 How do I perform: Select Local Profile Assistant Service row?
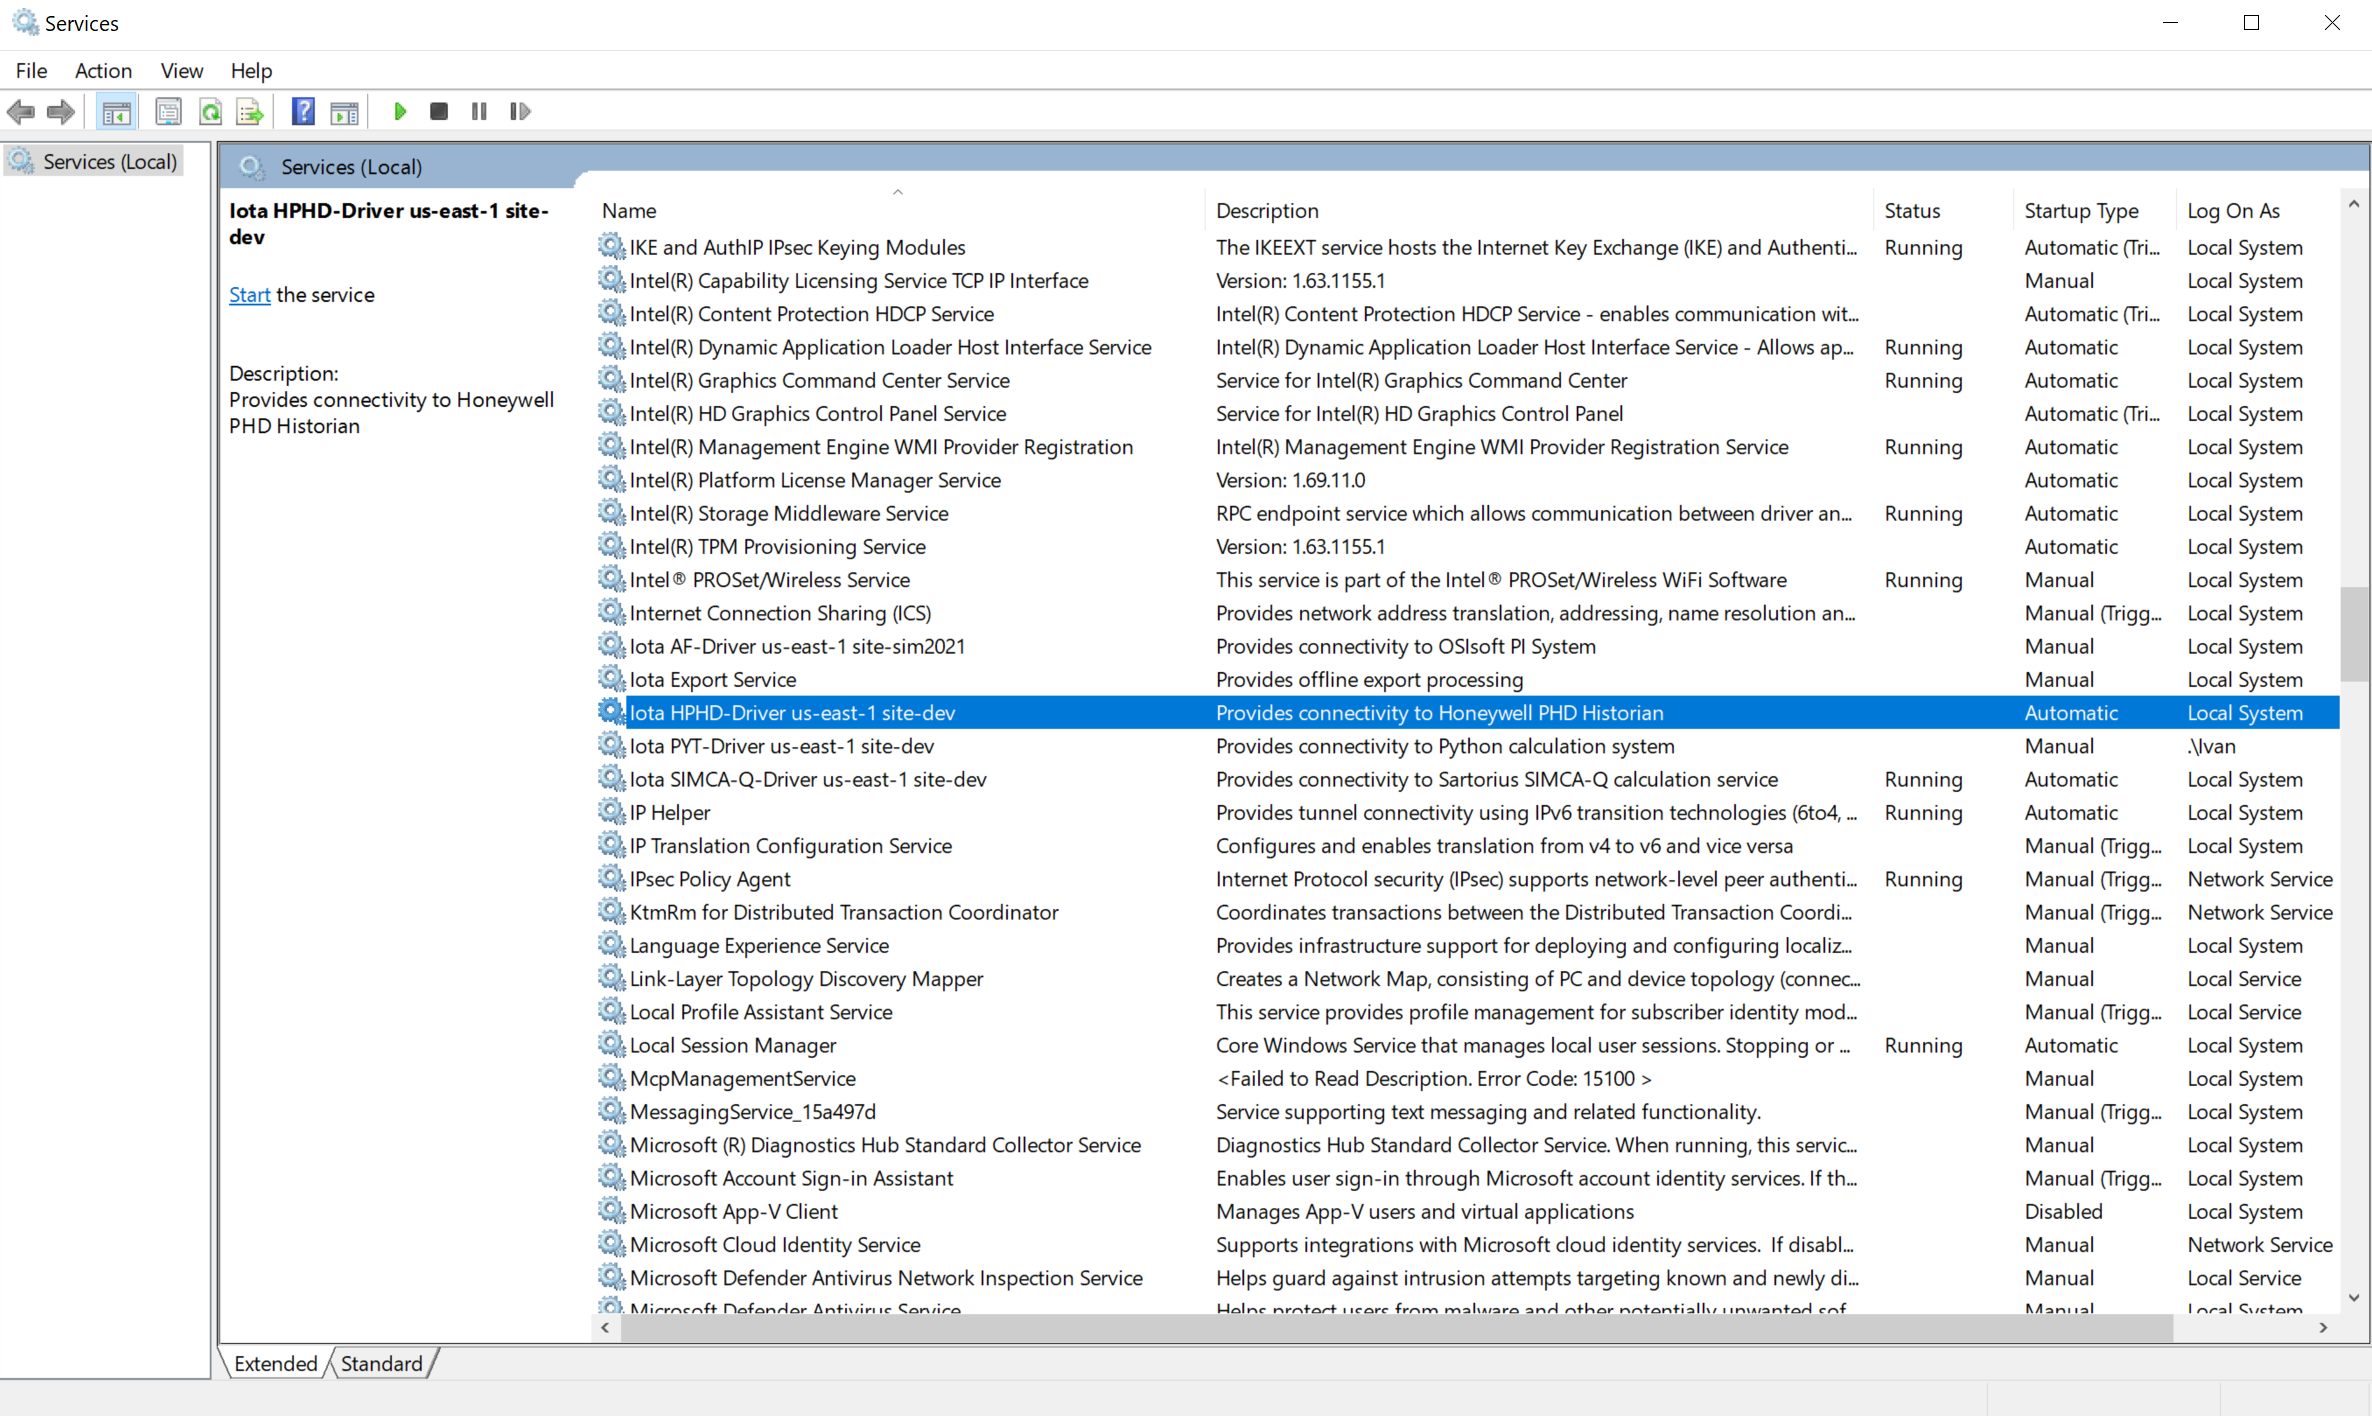(1466, 1011)
